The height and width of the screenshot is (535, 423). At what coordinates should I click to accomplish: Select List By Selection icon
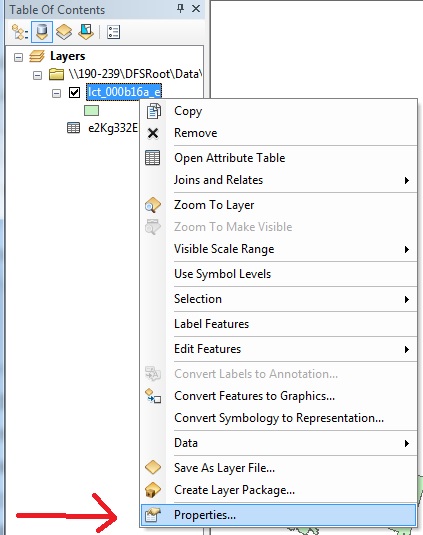(x=86, y=32)
